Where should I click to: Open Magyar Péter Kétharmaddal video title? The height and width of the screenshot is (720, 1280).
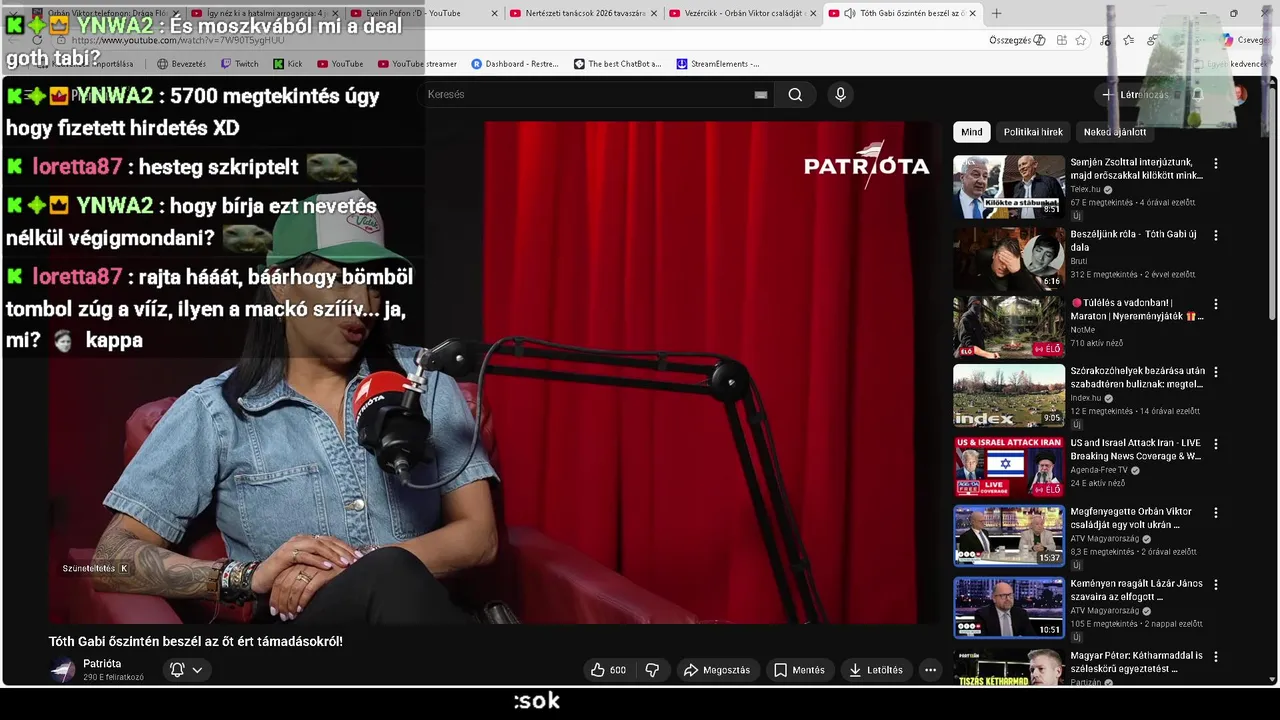coord(1136,662)
